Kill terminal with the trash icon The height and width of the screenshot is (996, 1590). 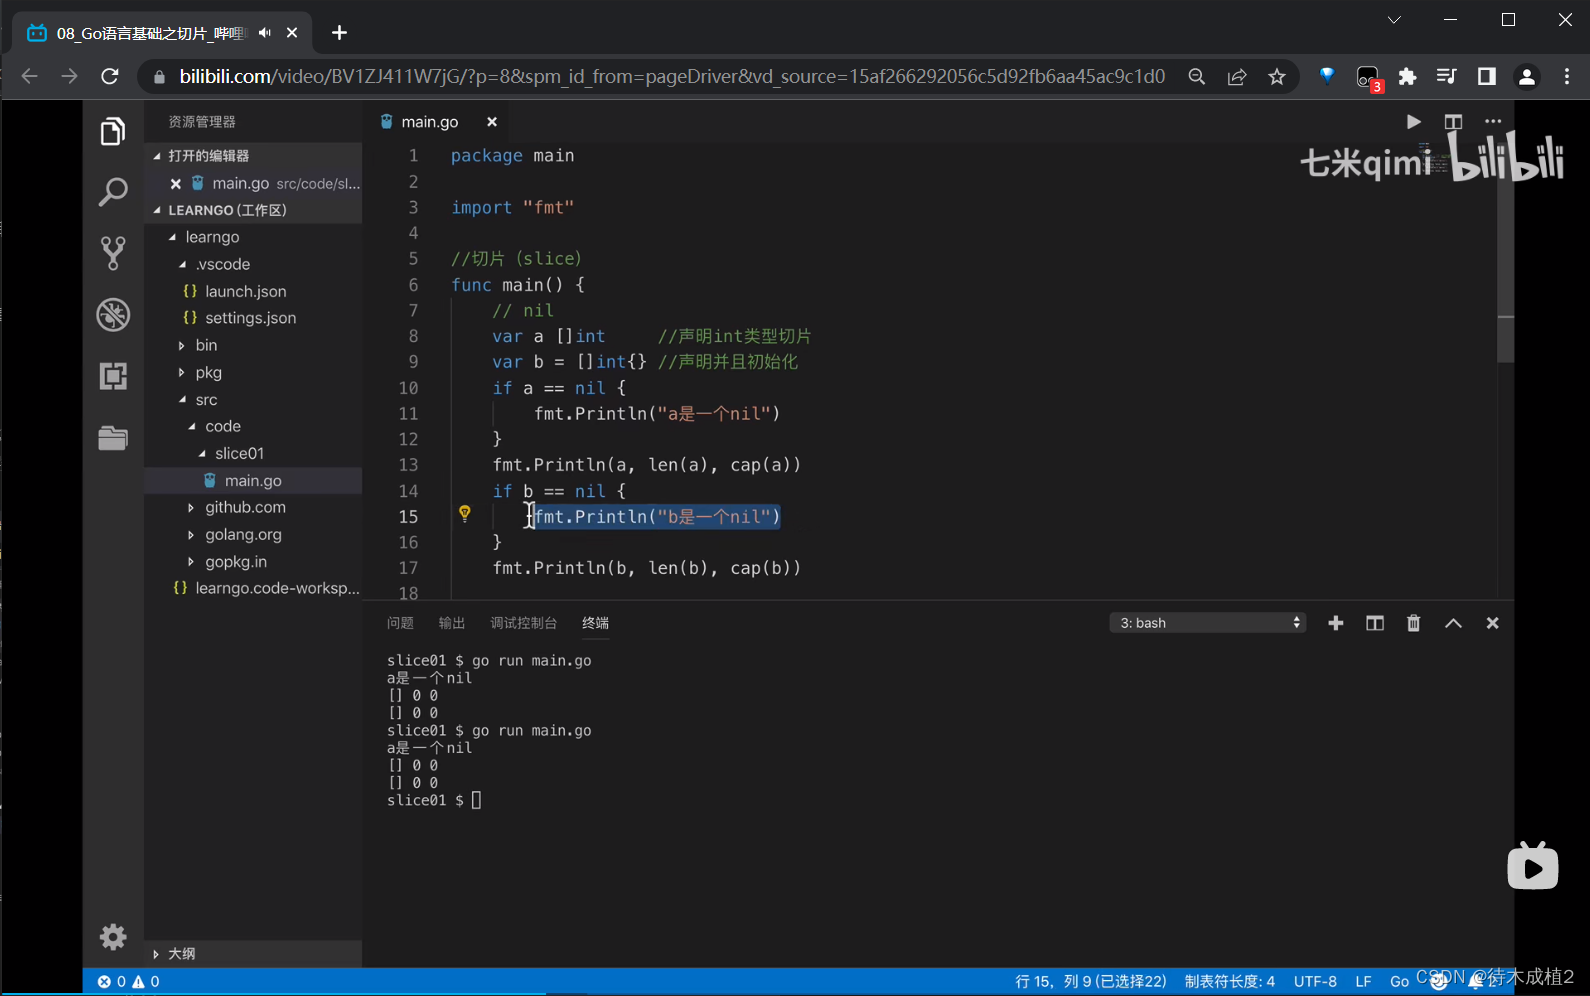tap(1414, 623)
